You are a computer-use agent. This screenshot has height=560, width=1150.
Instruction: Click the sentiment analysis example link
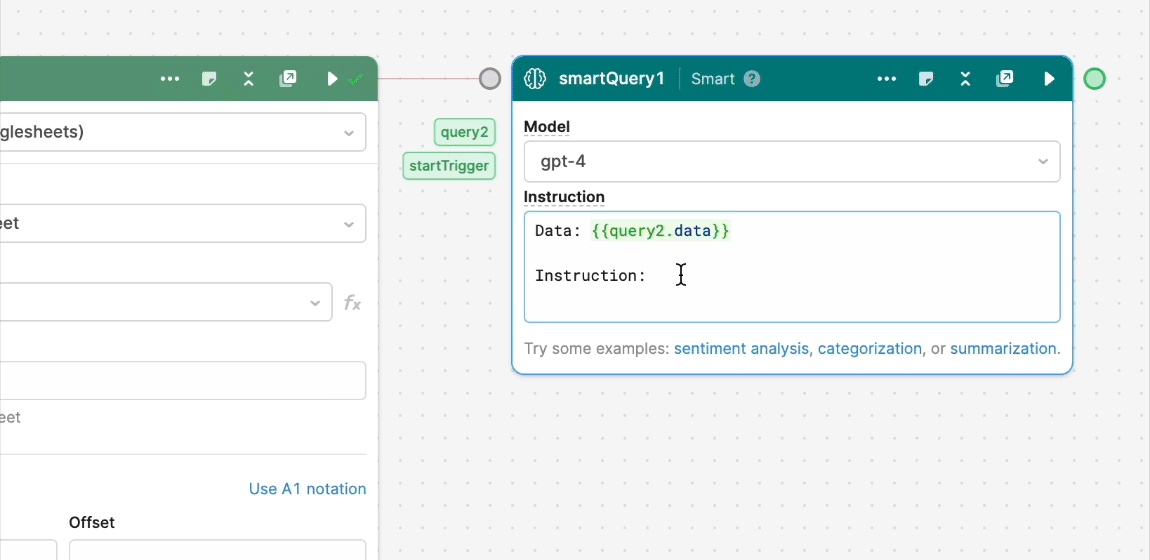(742, 349)
